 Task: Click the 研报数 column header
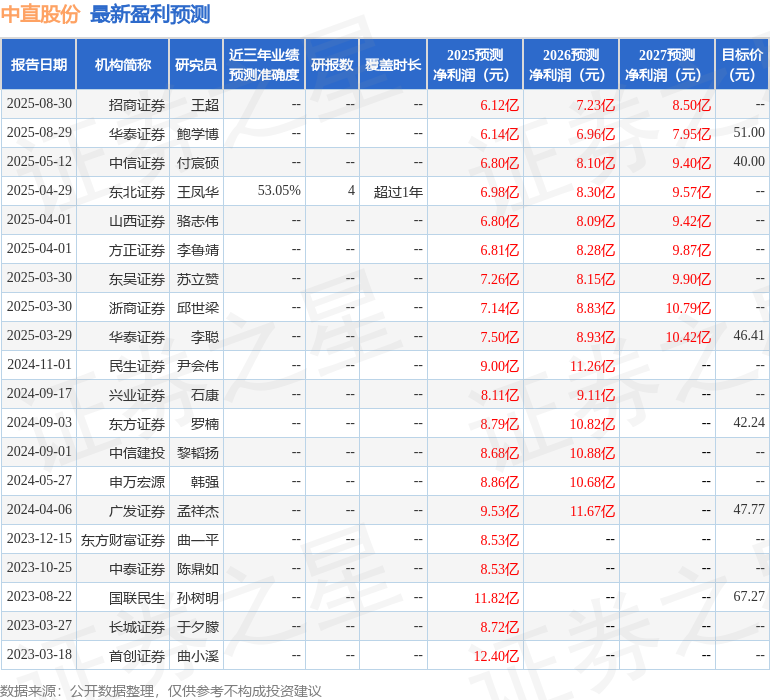pos(332,65)
